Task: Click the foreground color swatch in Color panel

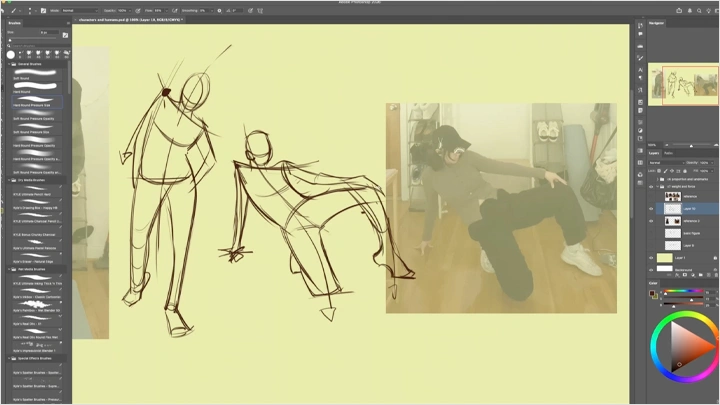Action: tap(653, 294)
